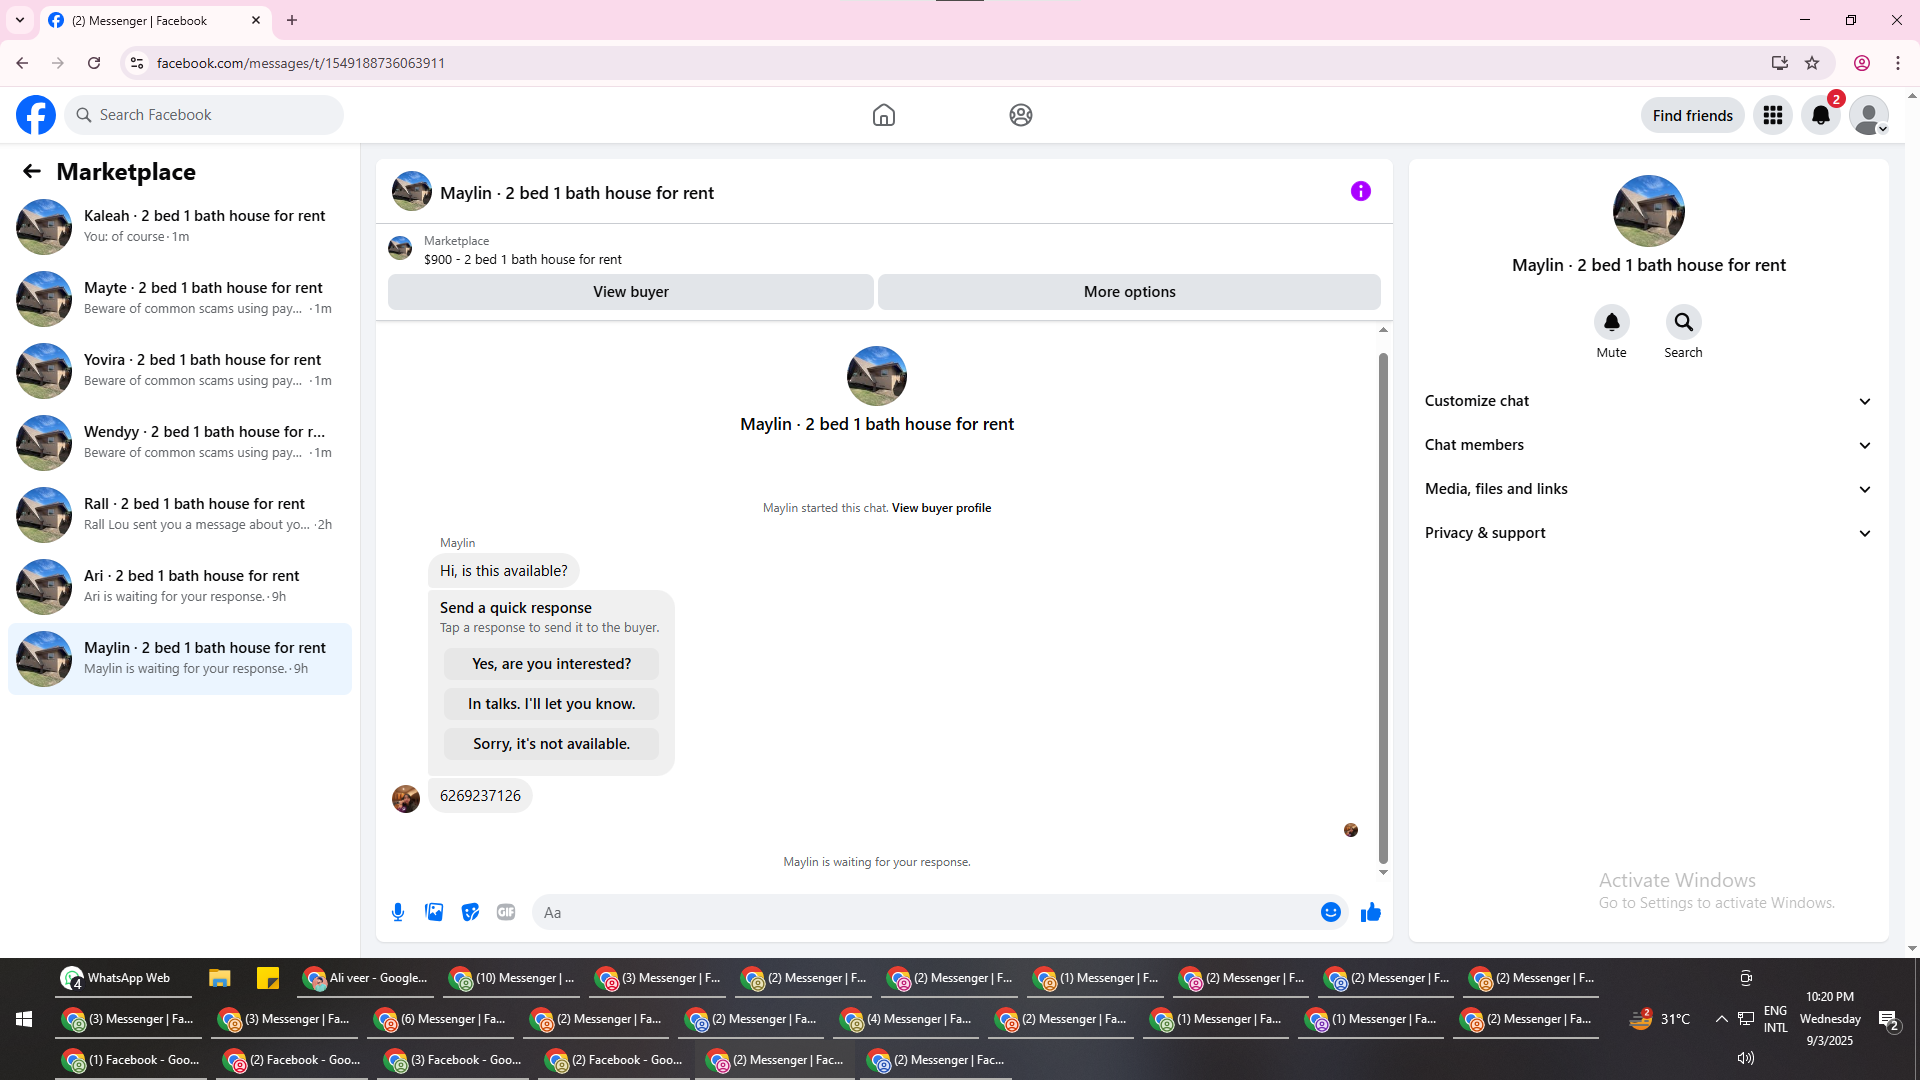Open the account profile menu
The height and width of the screenshot is (1080, 1920).
coord(1869,115)
